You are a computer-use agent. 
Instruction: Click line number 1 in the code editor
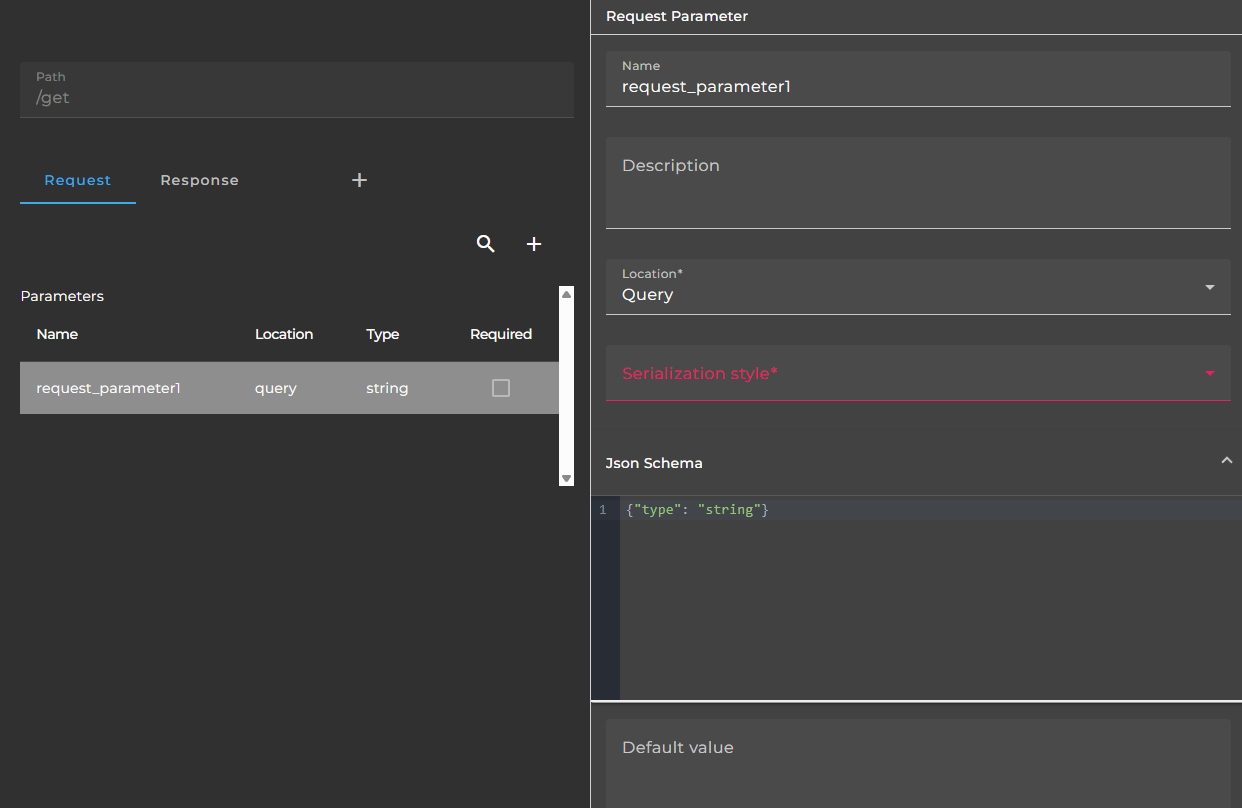[x=603, y=510]
